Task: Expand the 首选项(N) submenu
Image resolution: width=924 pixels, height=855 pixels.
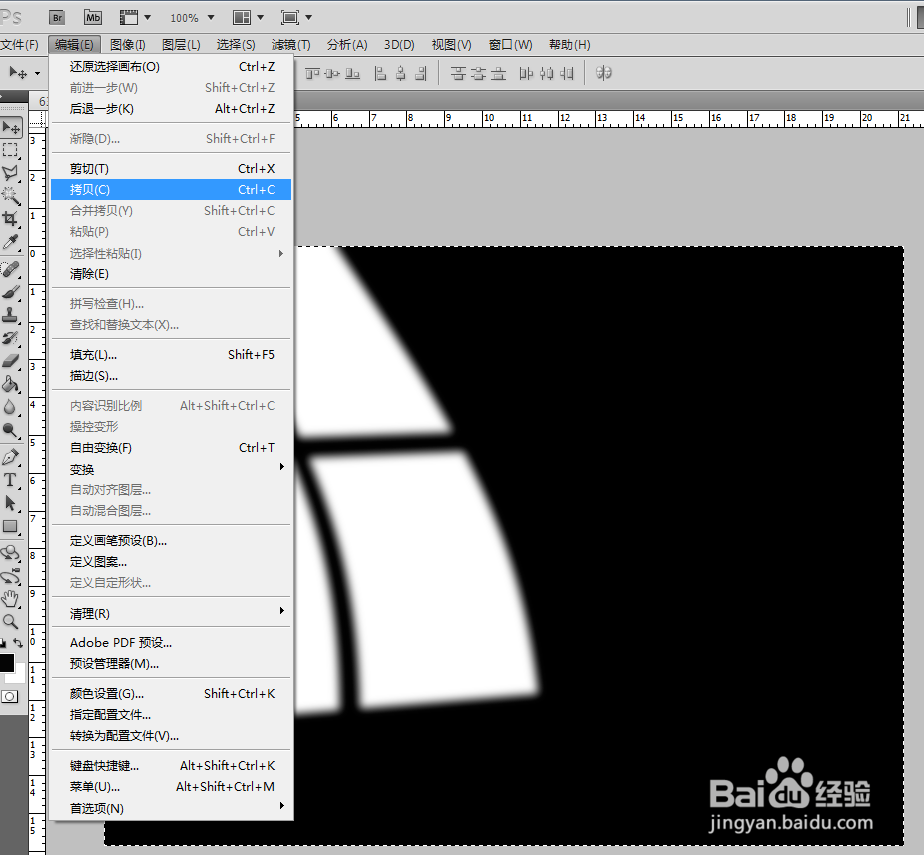Action: point(171,808)
